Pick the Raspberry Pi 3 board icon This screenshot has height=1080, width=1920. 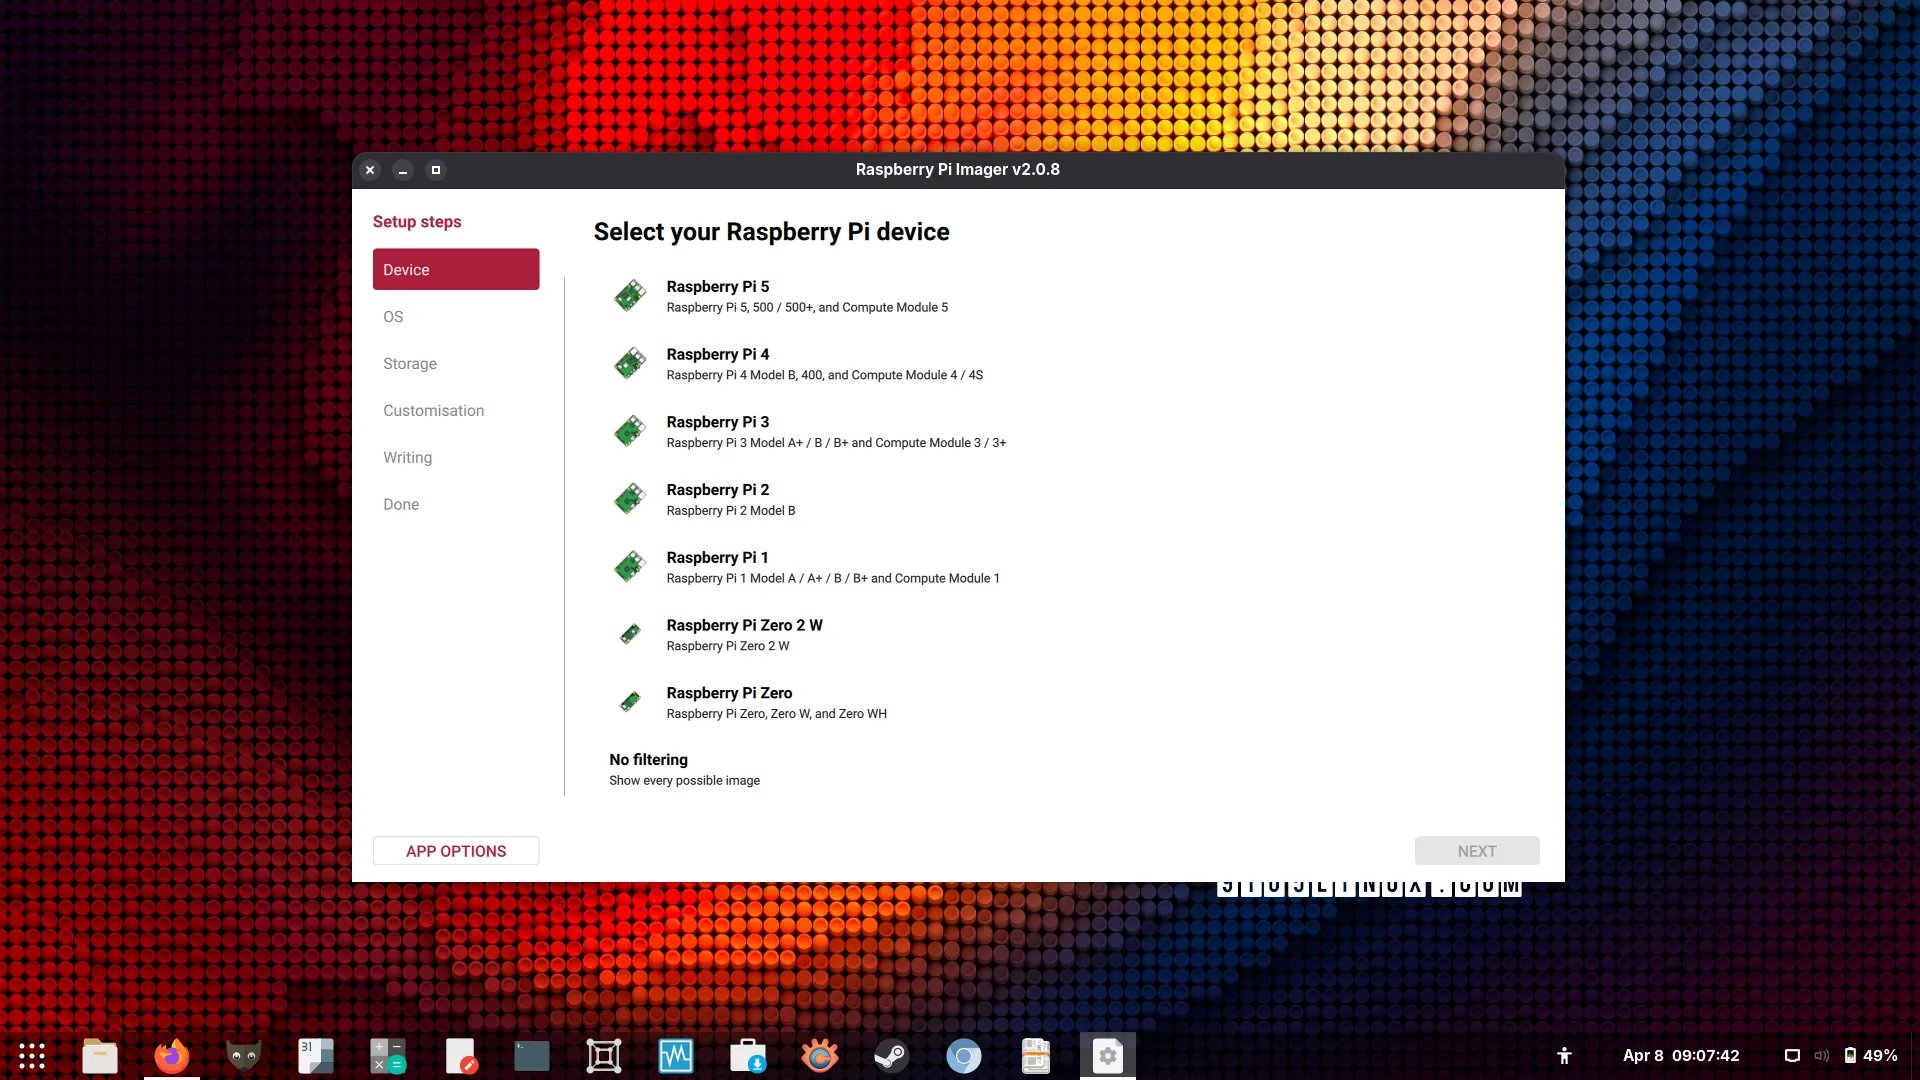point(630,432)
